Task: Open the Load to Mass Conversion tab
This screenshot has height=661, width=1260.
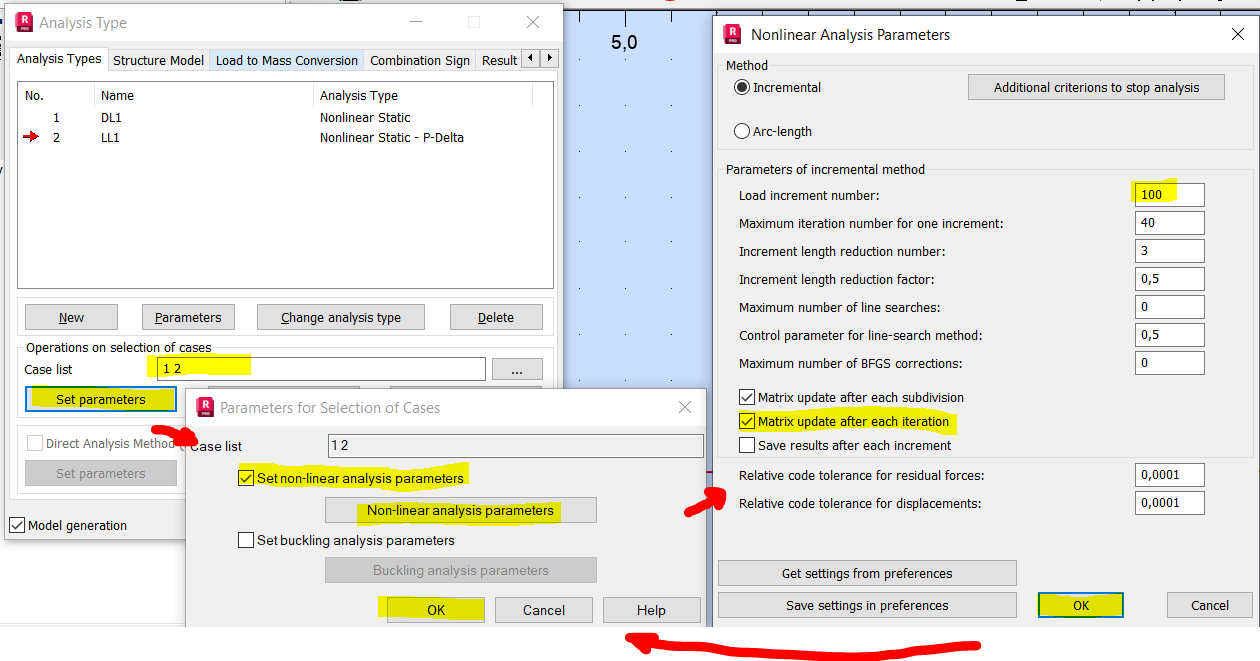Action: click(286, 60)
